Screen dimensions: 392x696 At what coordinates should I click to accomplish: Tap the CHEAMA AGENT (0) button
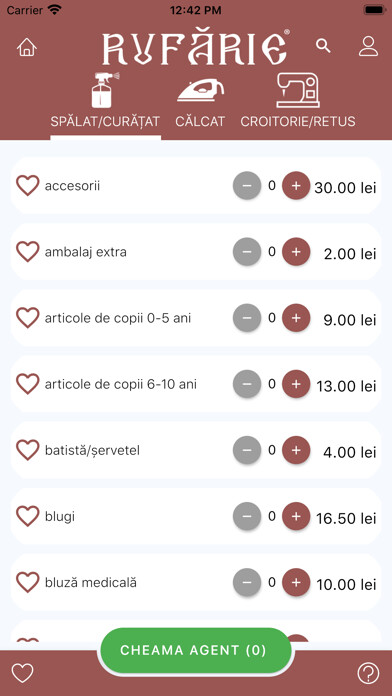tap(194, 650)
